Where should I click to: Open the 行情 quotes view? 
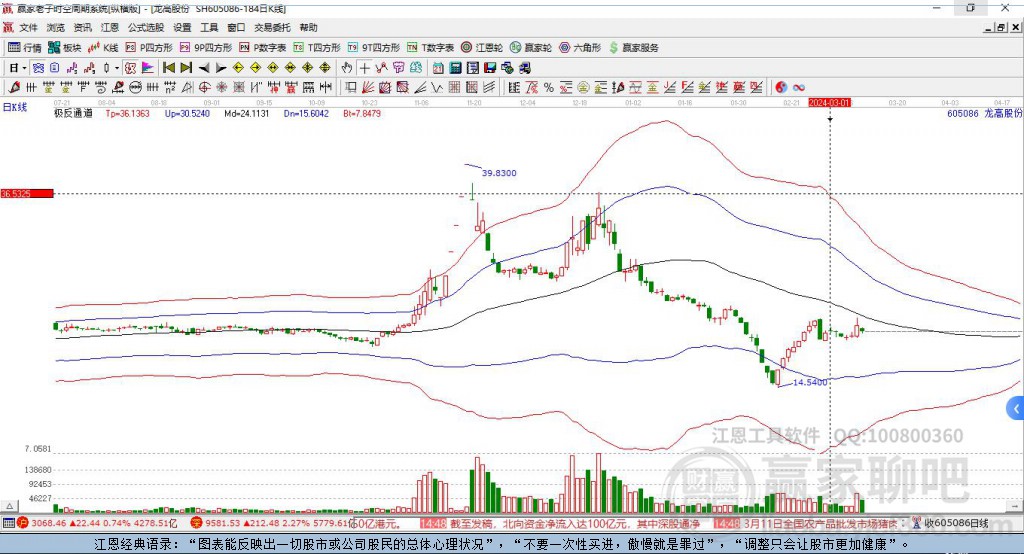pos(25,48)
